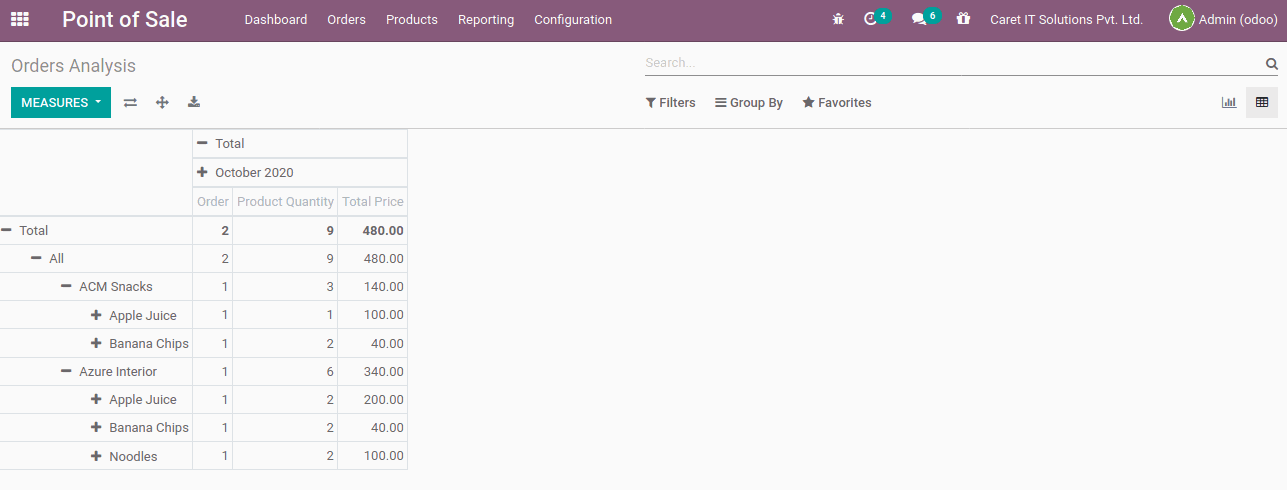
Task: Click the Expand all arrows icon
Action: 162,102
